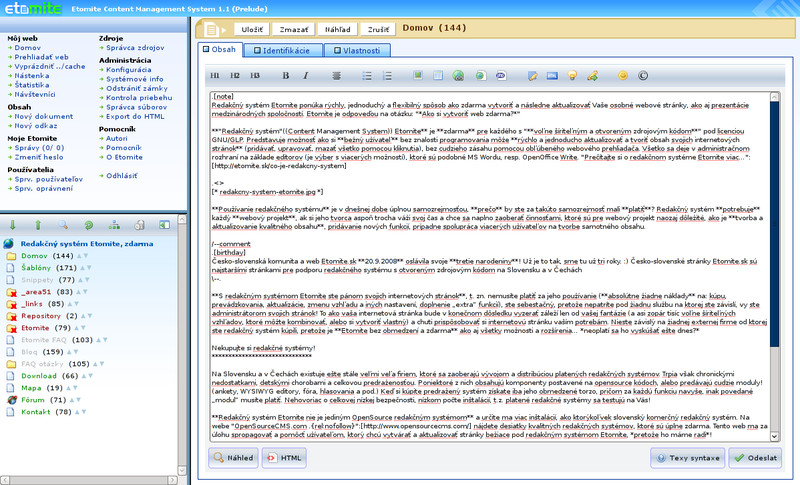This screenshot has width=800, height=485.
Task: Click the green down arrow in tree toolbar
Action: pyautogui.click(x=13, y=225)
